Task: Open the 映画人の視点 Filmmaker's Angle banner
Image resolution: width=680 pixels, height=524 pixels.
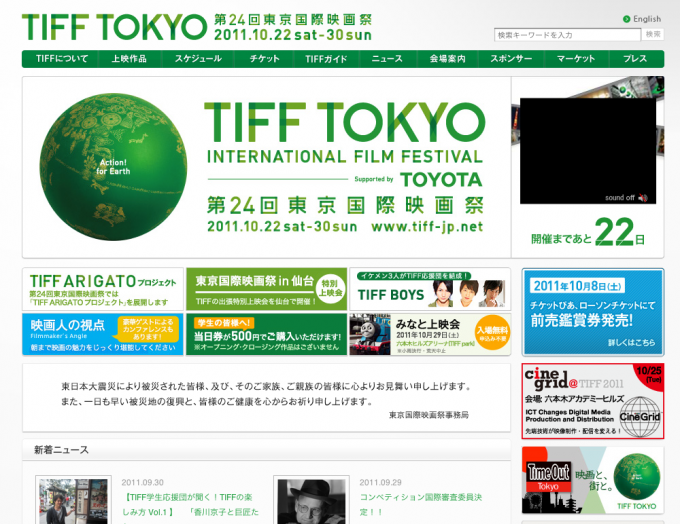Action: tap(103, 334)
